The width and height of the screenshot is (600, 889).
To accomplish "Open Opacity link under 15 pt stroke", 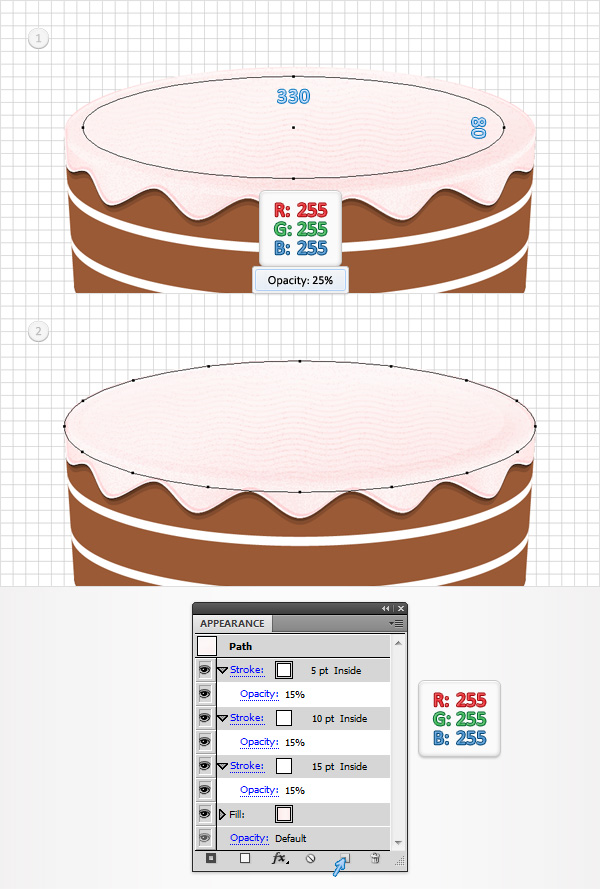I will pyautogui.click(x=259, y=790).
